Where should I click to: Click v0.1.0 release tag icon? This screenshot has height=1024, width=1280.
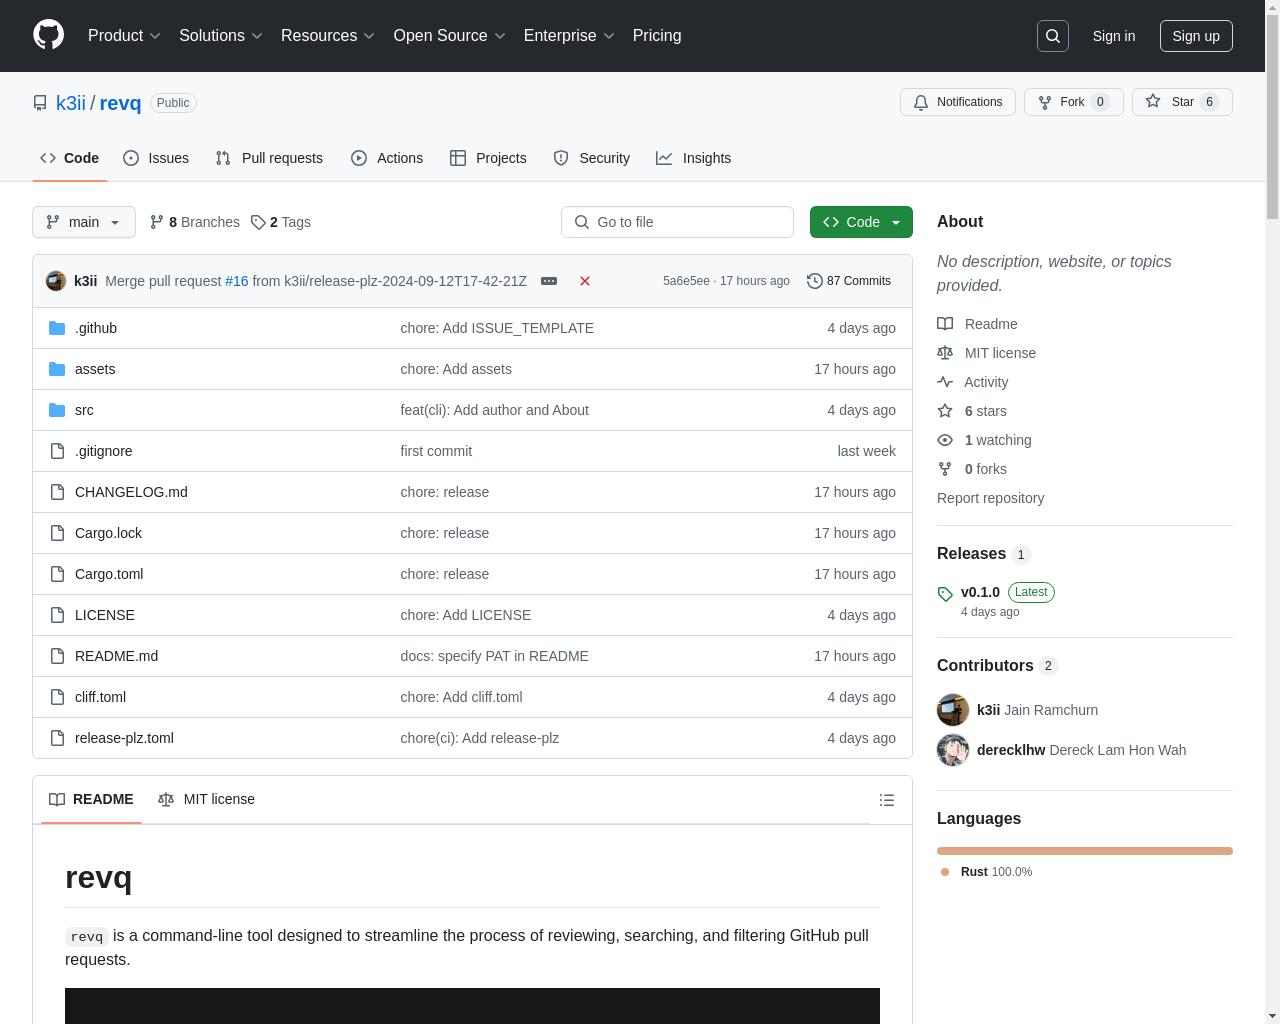(945, 594)
